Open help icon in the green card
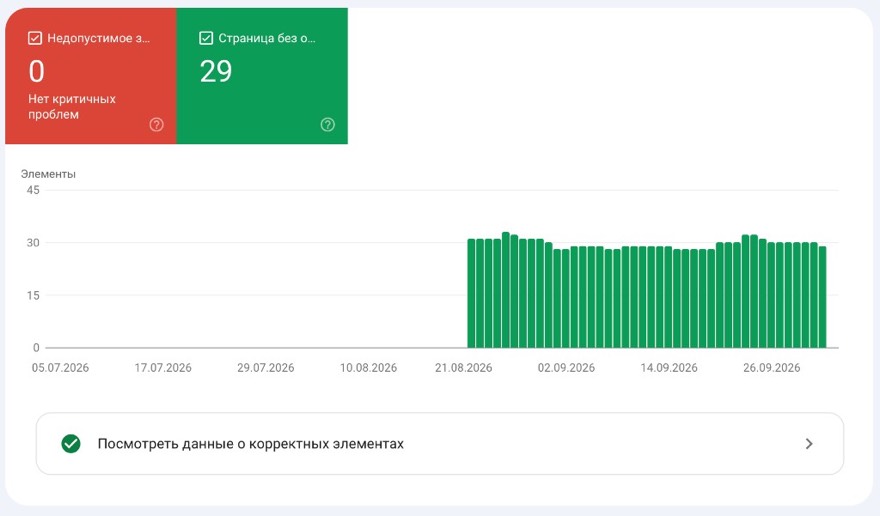 [x=328, y=125]
